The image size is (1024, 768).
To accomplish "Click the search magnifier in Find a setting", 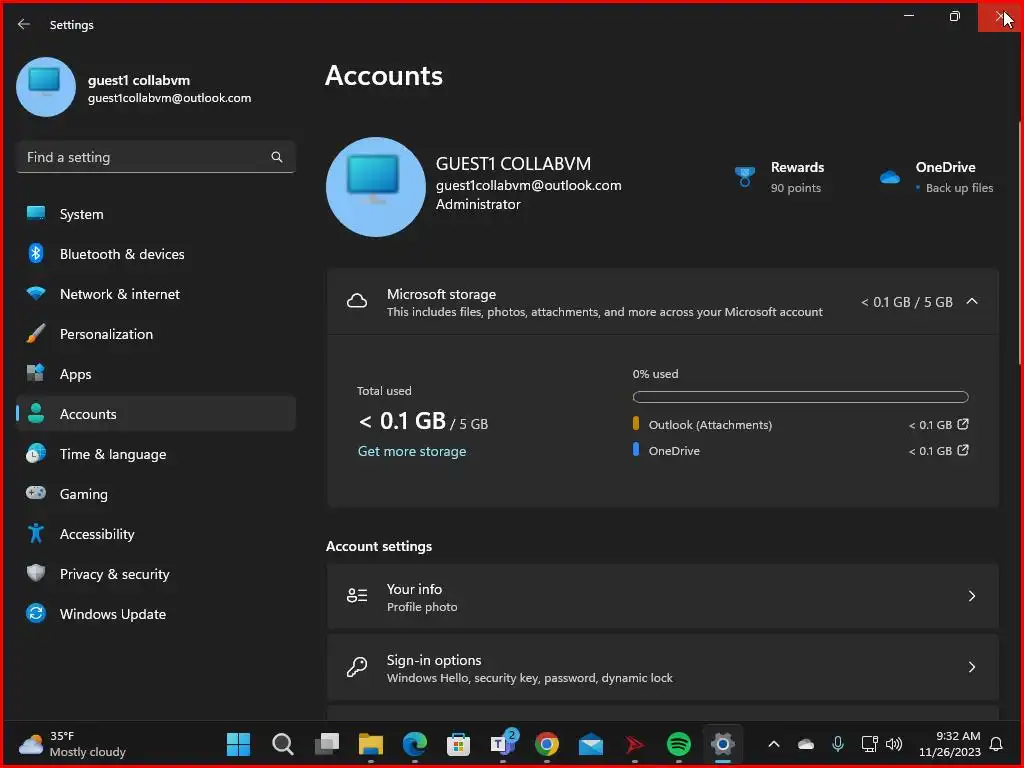I will click(277, 157).
